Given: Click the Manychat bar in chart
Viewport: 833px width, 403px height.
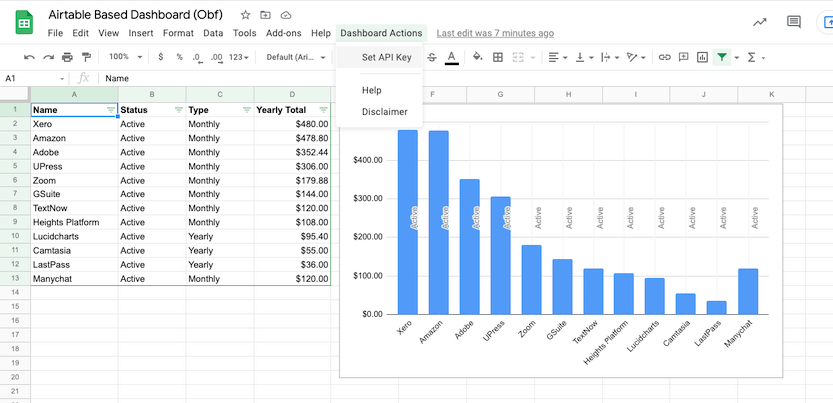Looking at the screenshot, I should tap(748, 291).
